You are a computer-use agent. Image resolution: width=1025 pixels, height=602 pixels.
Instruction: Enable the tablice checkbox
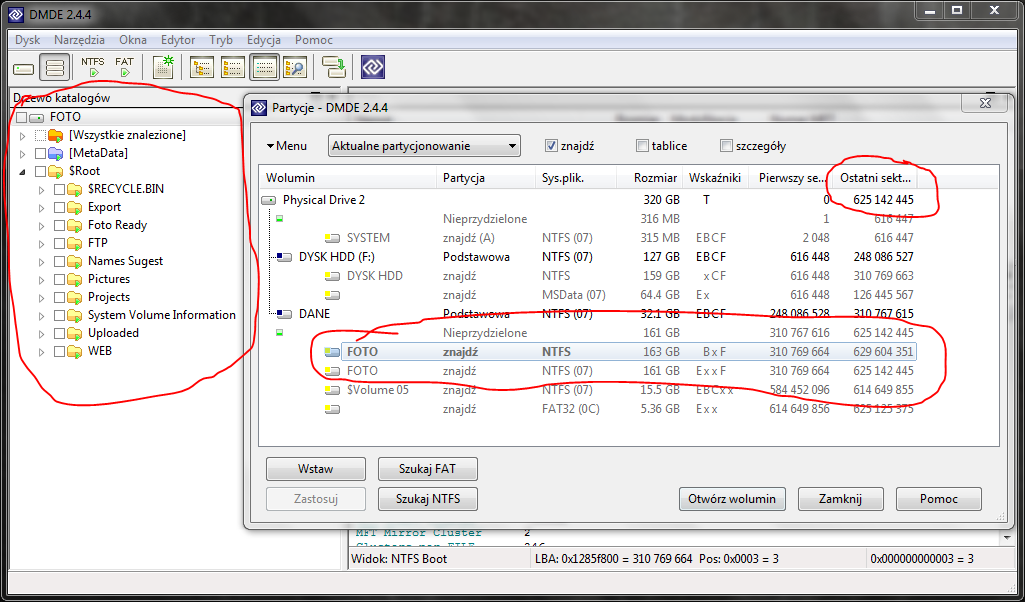click(642, 146)
